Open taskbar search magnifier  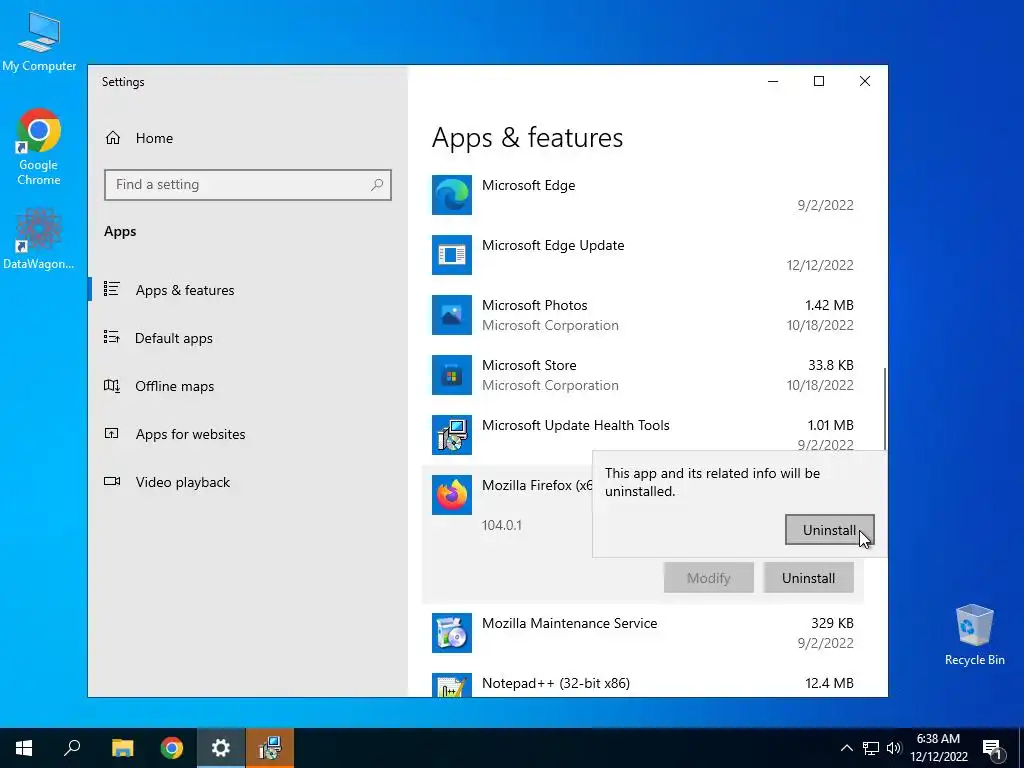[72, 748]
